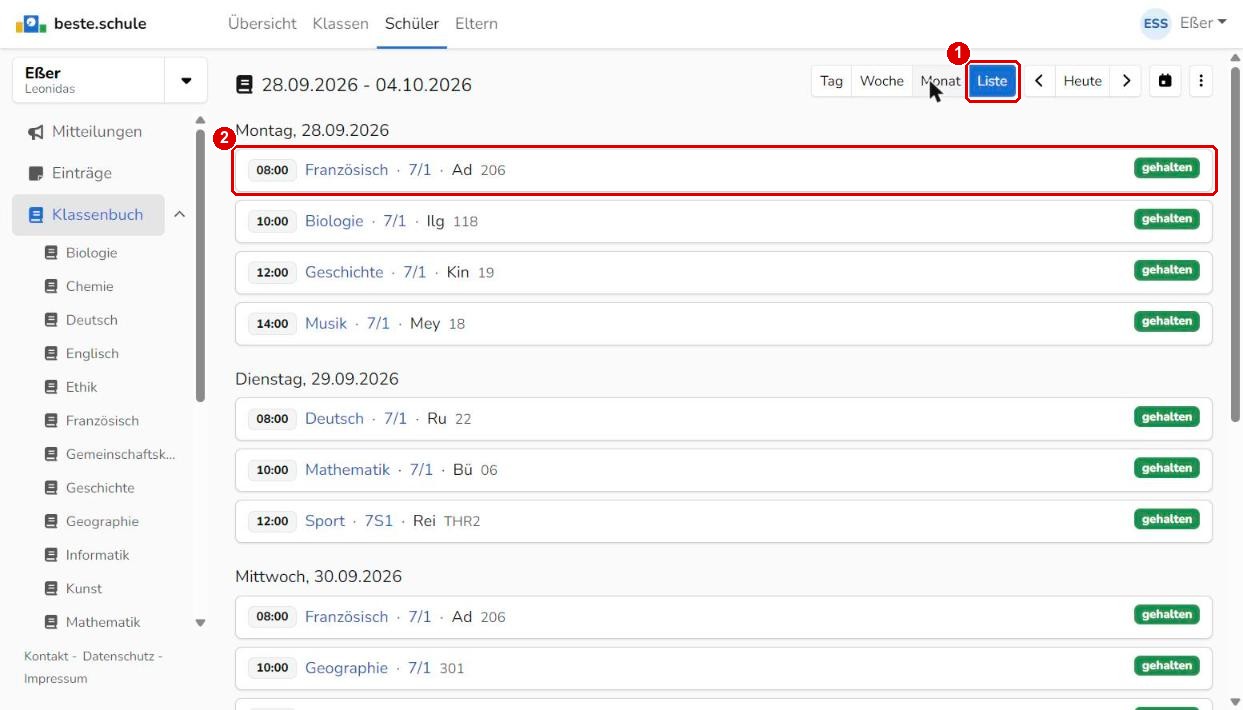Switch to the Eltern tab
Screen dimensions: 1243x710
pyautogui.click(x=476, y=23)
